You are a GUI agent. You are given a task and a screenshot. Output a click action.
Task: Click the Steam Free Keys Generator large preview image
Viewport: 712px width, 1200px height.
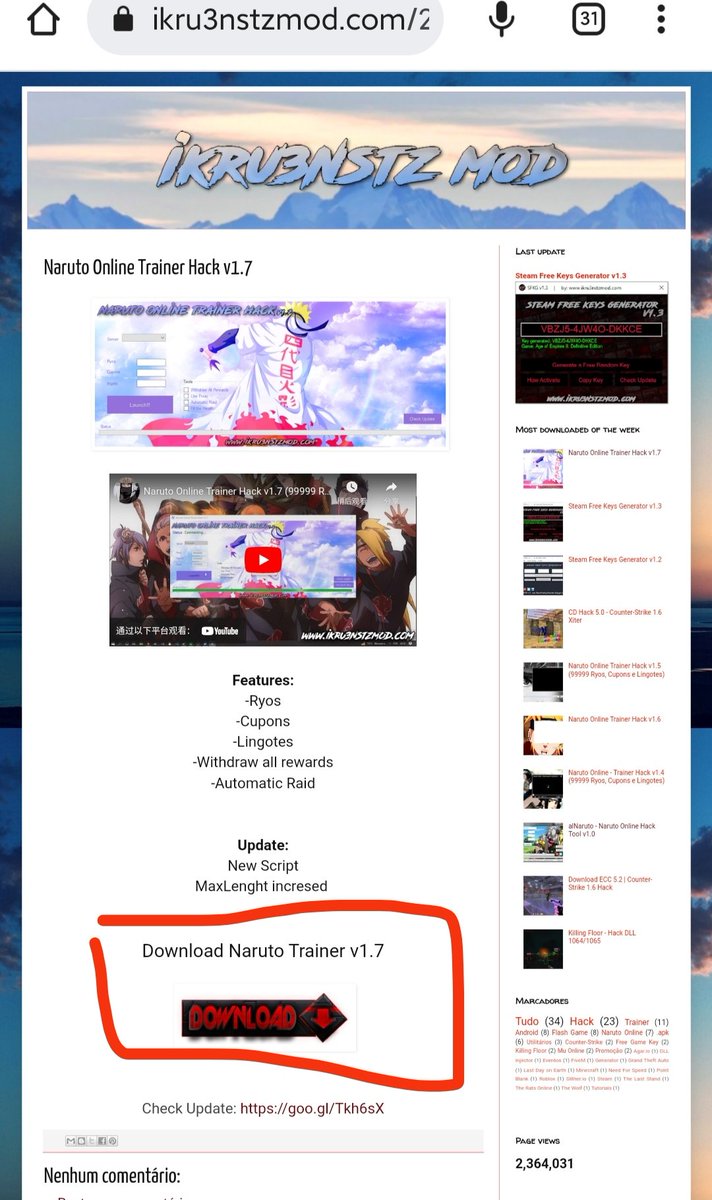591,343
